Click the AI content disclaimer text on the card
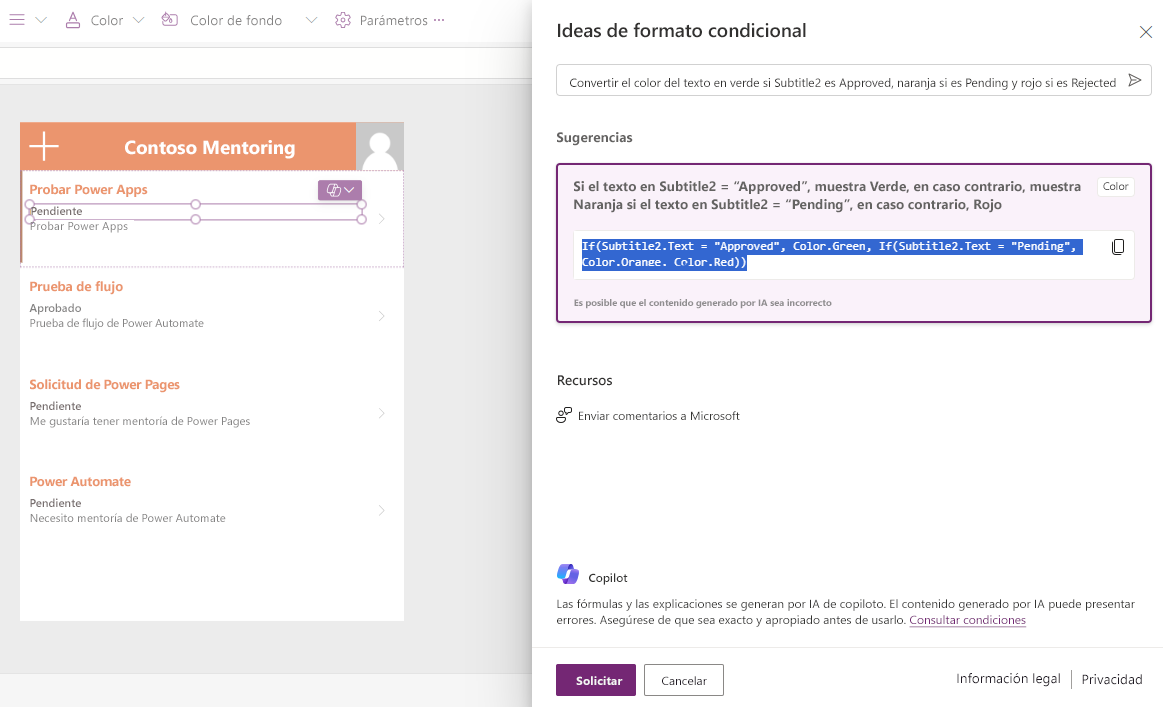 [702, 303]
